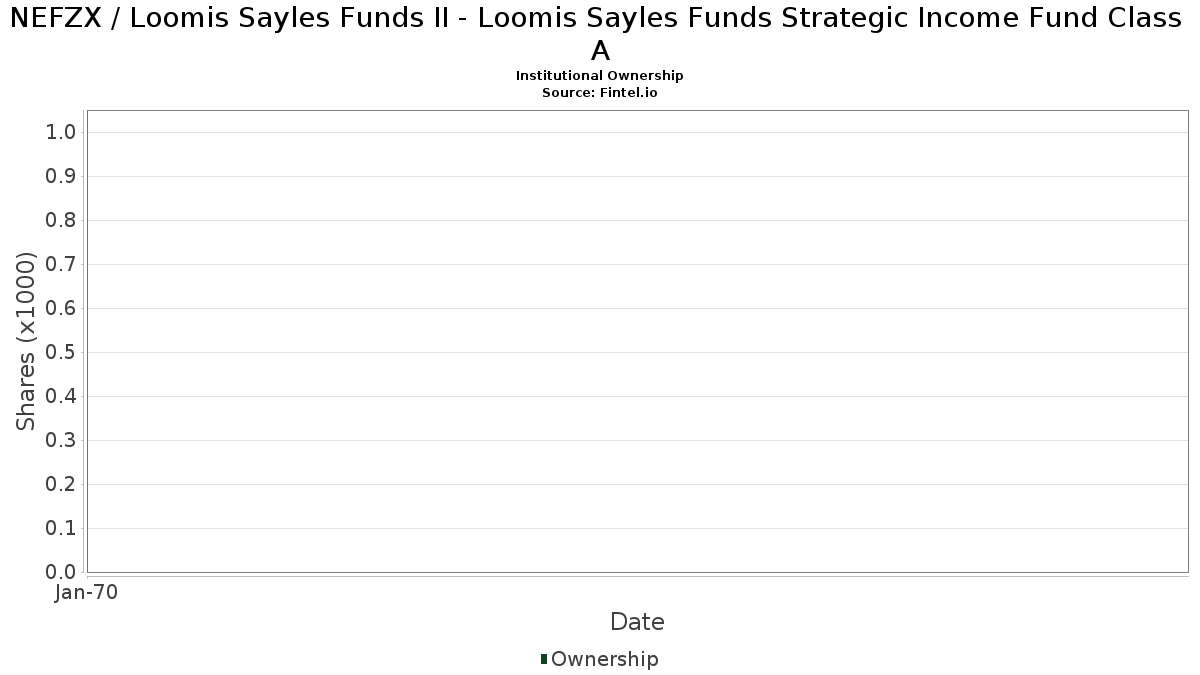1200x675 pixels.
Task: Click the 1.0 y-axis tick label
Action: 62,133
